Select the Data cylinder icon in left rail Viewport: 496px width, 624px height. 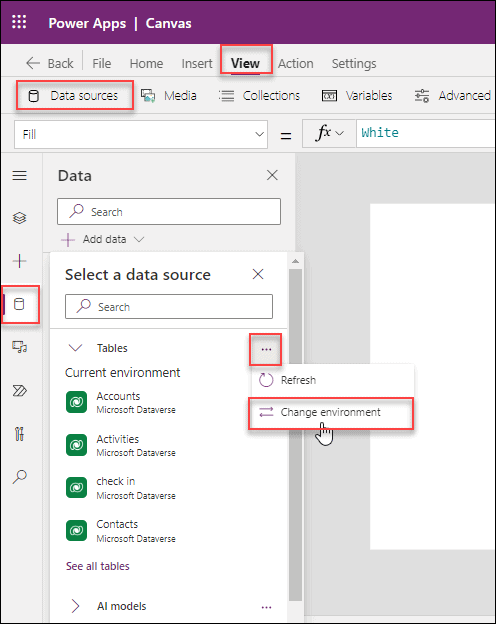coord(20,304)
